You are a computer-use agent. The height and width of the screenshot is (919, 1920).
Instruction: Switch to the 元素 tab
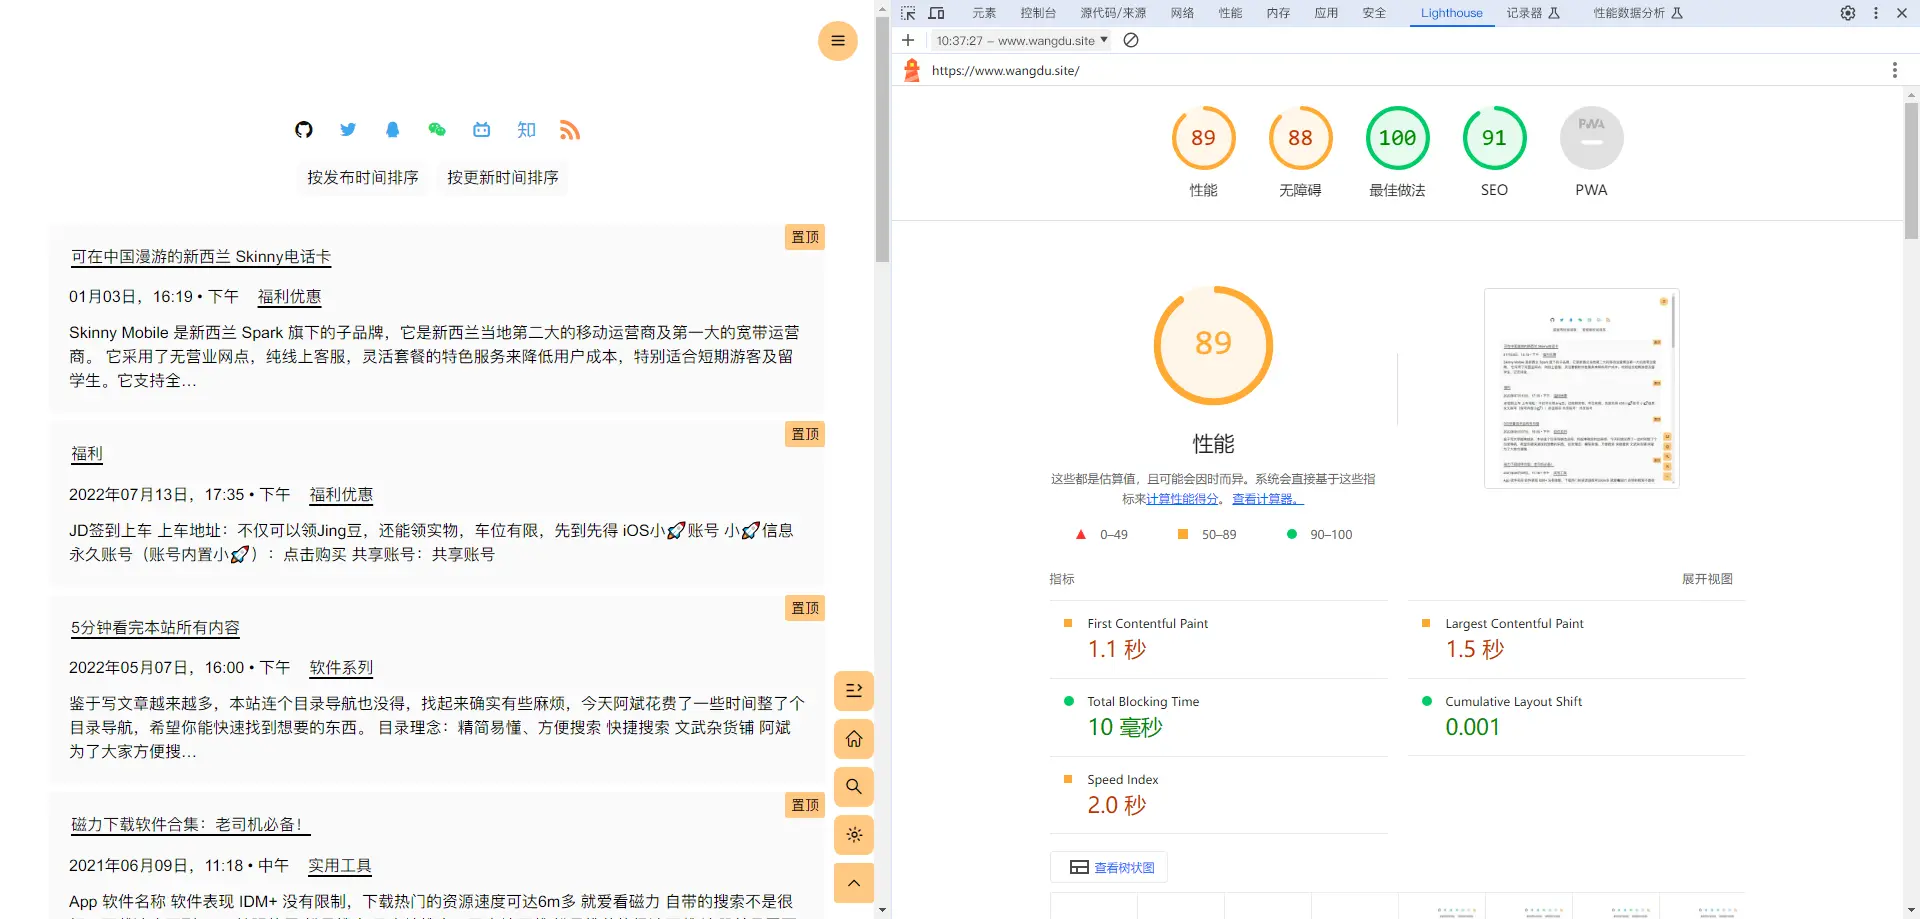pos(984,13)
